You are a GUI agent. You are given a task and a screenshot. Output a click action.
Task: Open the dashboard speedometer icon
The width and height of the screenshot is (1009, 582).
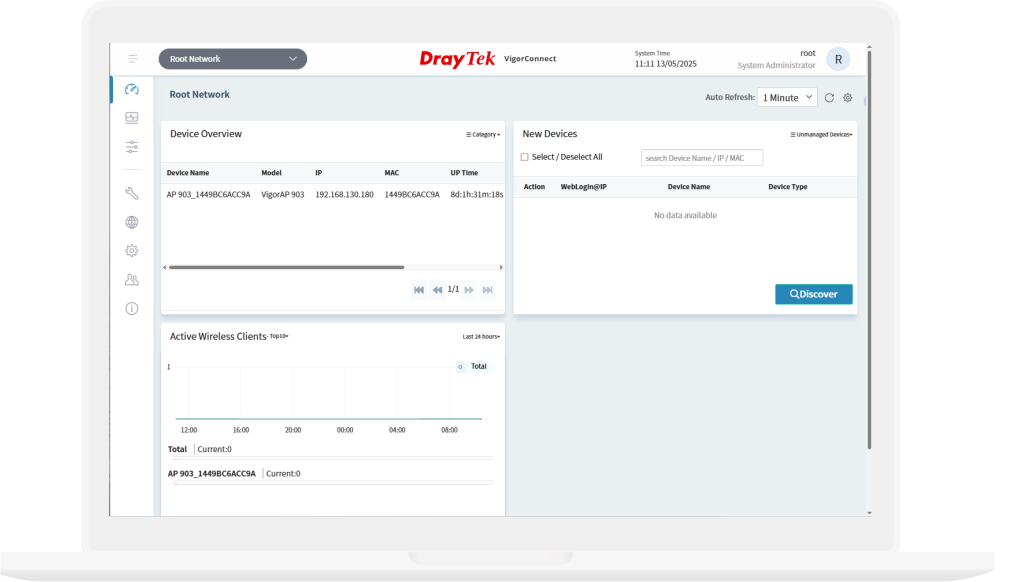(x=132, y=89)
